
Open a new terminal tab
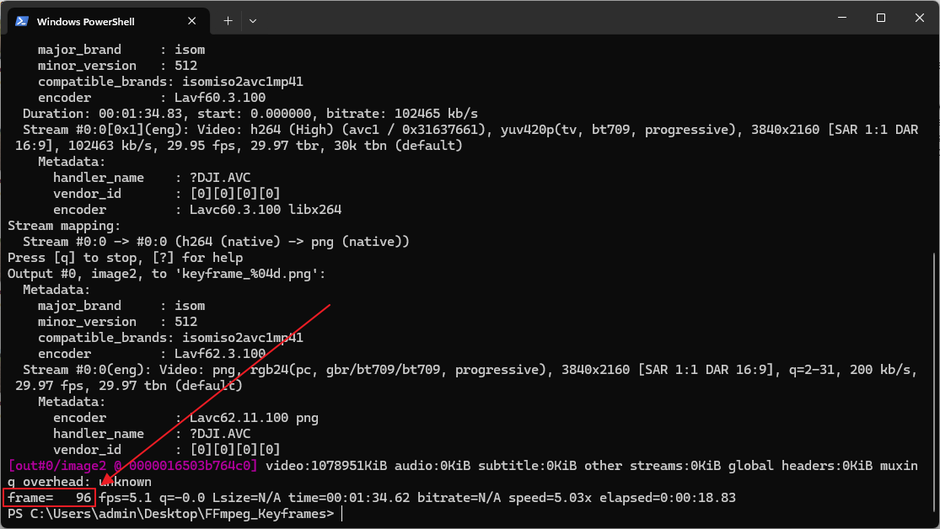tap(228, 21)
